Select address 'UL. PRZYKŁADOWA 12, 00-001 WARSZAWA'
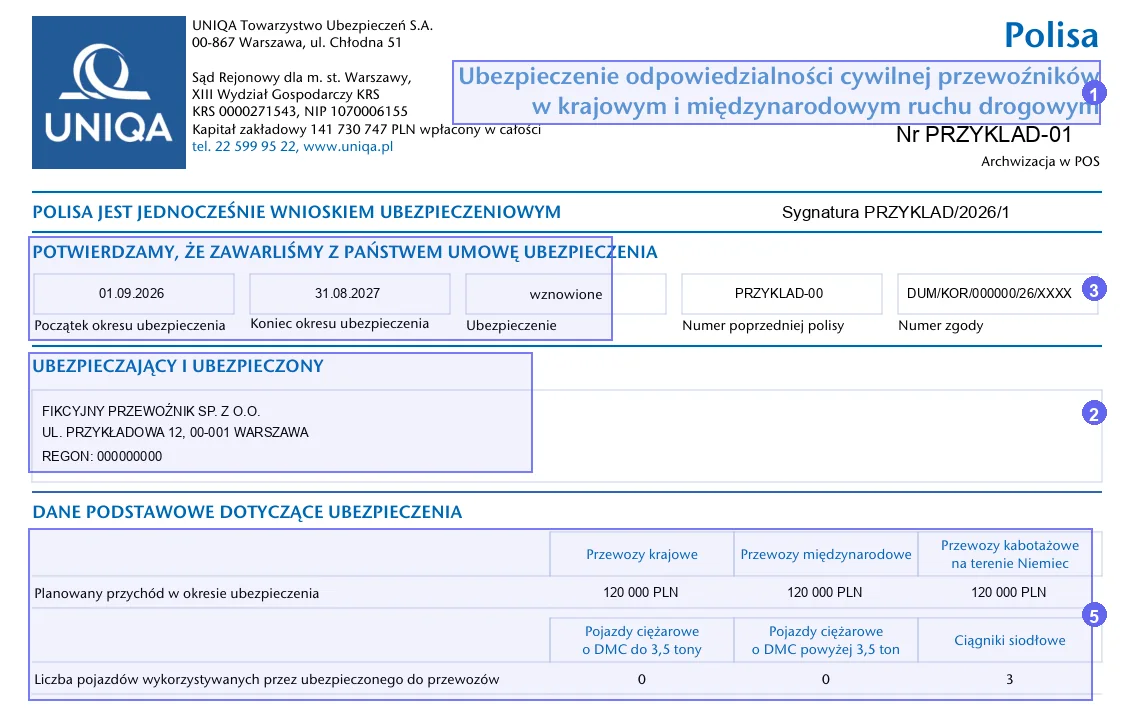This screenshot has width=1134, height=728. point(175,432)
